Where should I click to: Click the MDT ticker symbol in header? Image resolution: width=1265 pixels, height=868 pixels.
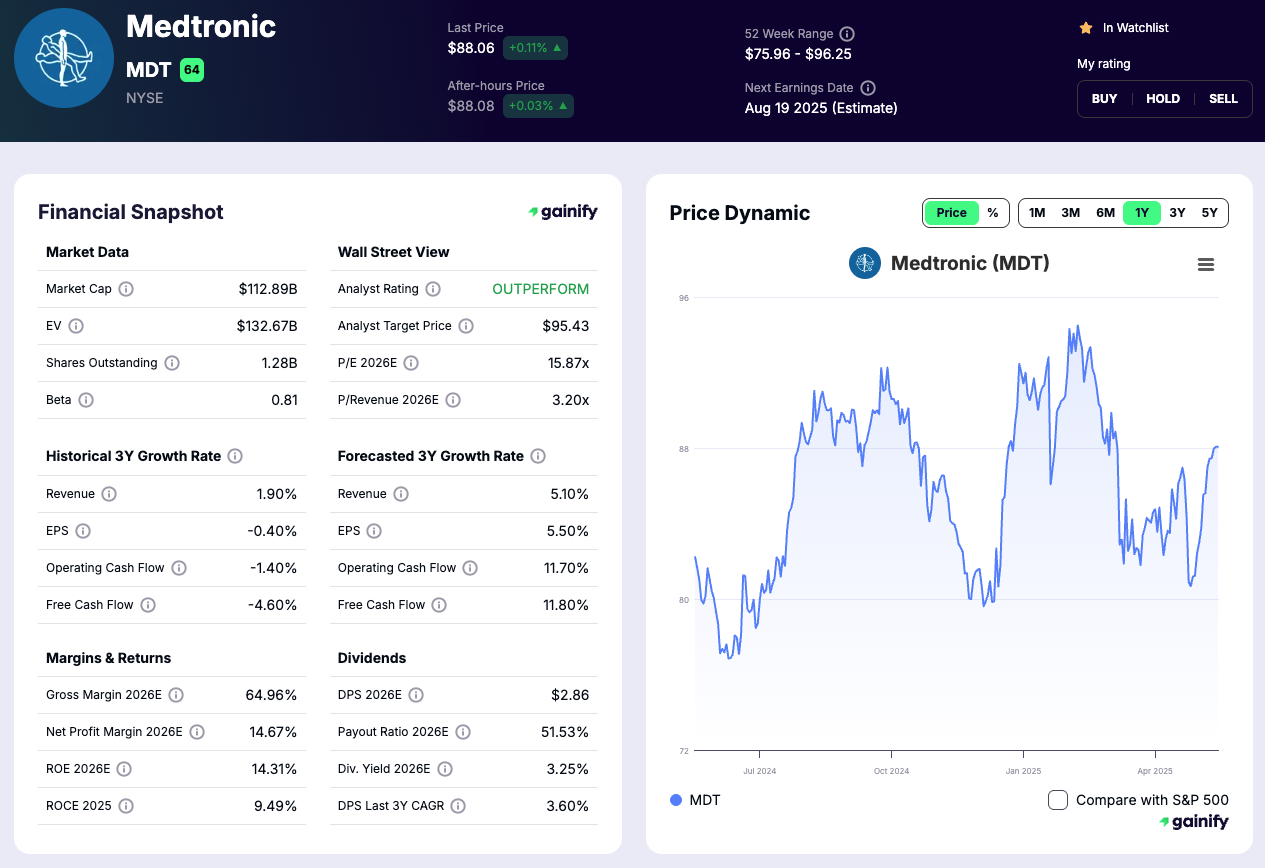tap(148, 70)
